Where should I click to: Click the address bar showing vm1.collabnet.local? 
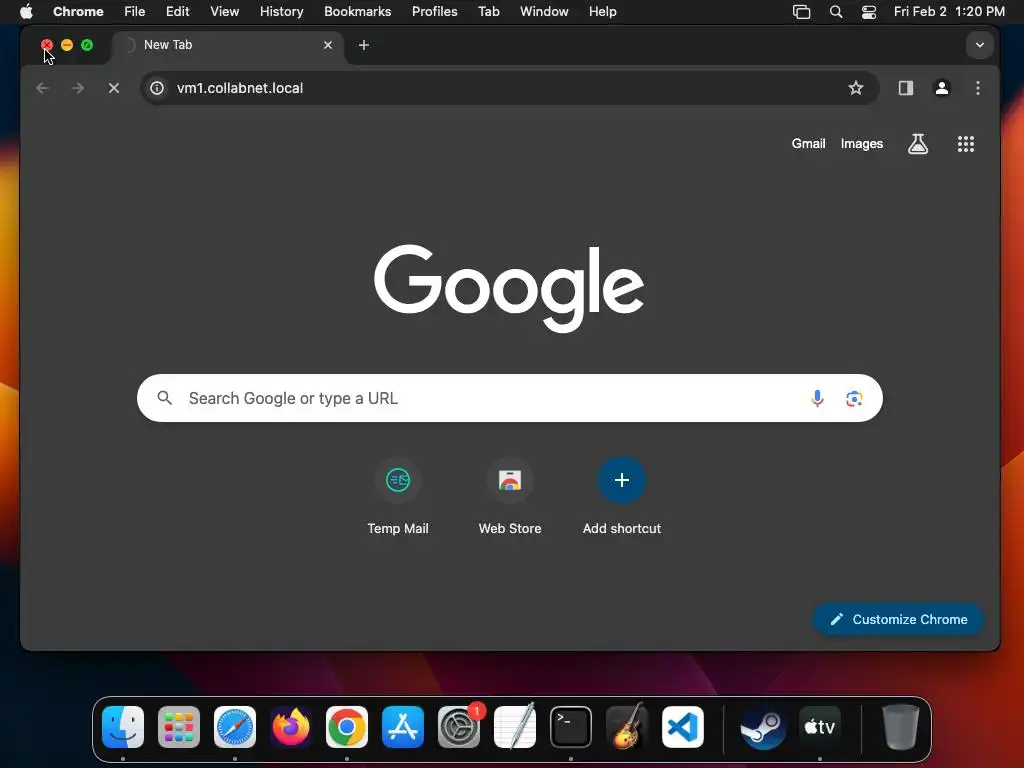click(509, 88)
